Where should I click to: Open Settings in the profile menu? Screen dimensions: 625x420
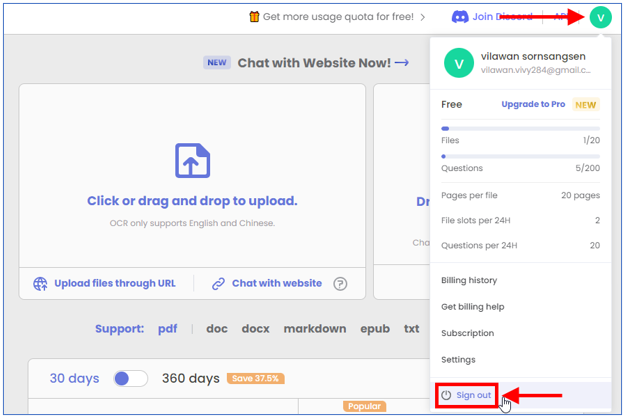pos(458,360)
